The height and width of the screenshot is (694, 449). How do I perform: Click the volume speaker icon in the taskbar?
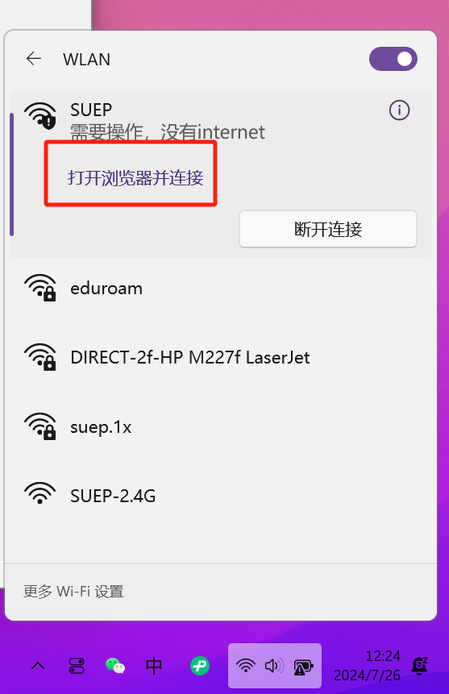point(274,666)
